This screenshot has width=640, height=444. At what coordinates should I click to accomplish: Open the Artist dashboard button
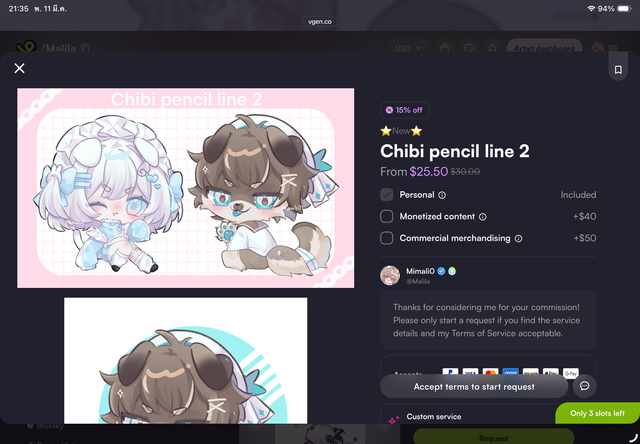tap(544, 48)
